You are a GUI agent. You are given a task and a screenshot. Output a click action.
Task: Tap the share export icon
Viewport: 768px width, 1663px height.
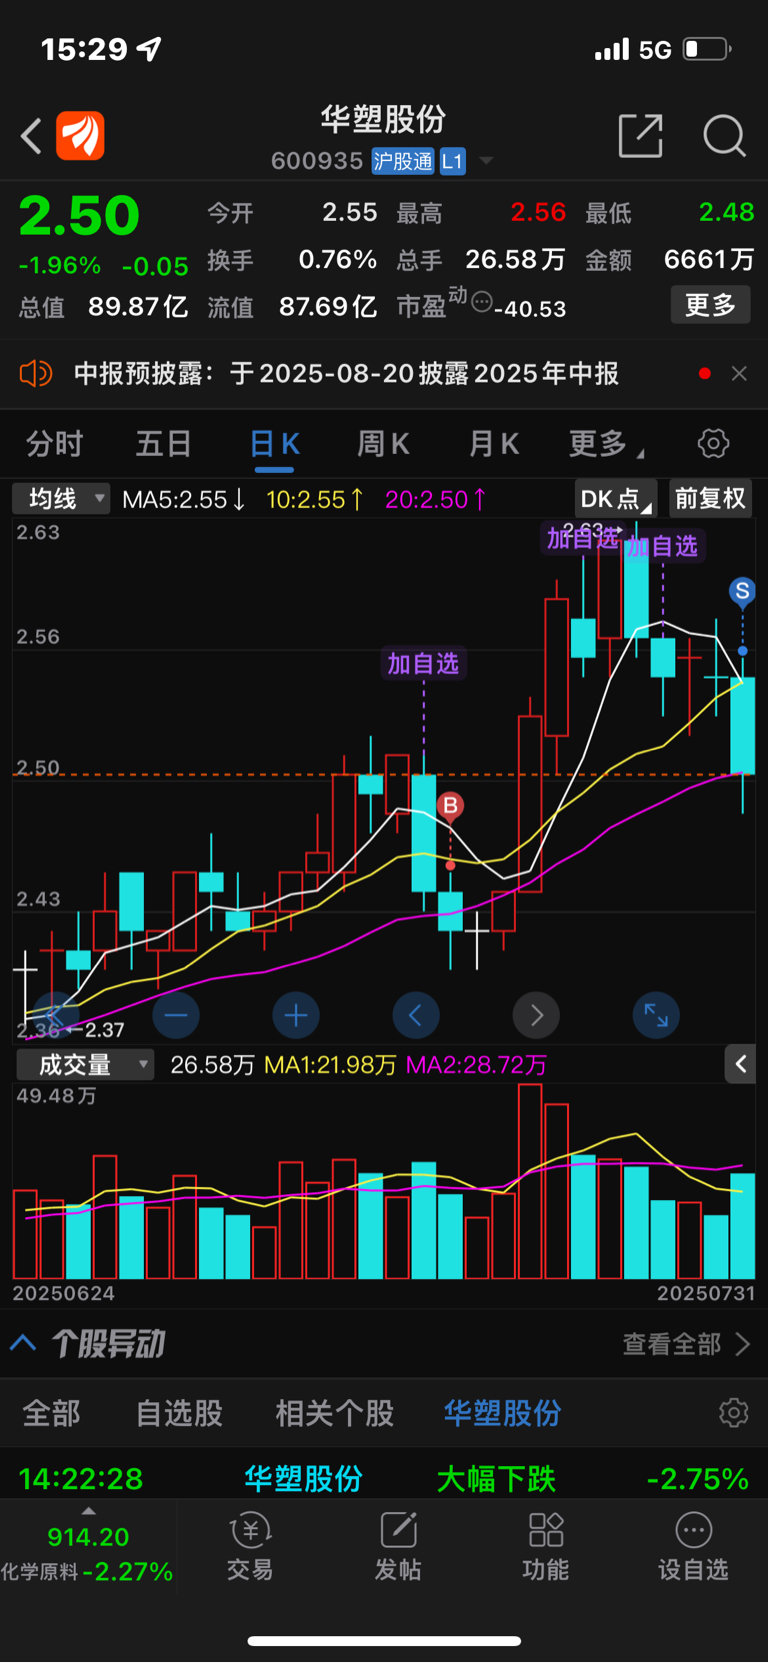coord(641,136)
